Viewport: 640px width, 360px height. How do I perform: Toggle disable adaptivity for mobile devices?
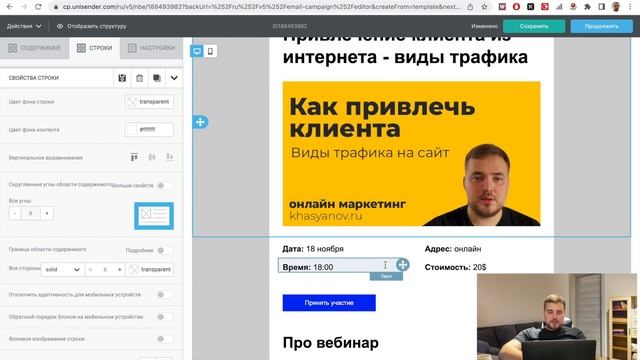coord(164,294)
